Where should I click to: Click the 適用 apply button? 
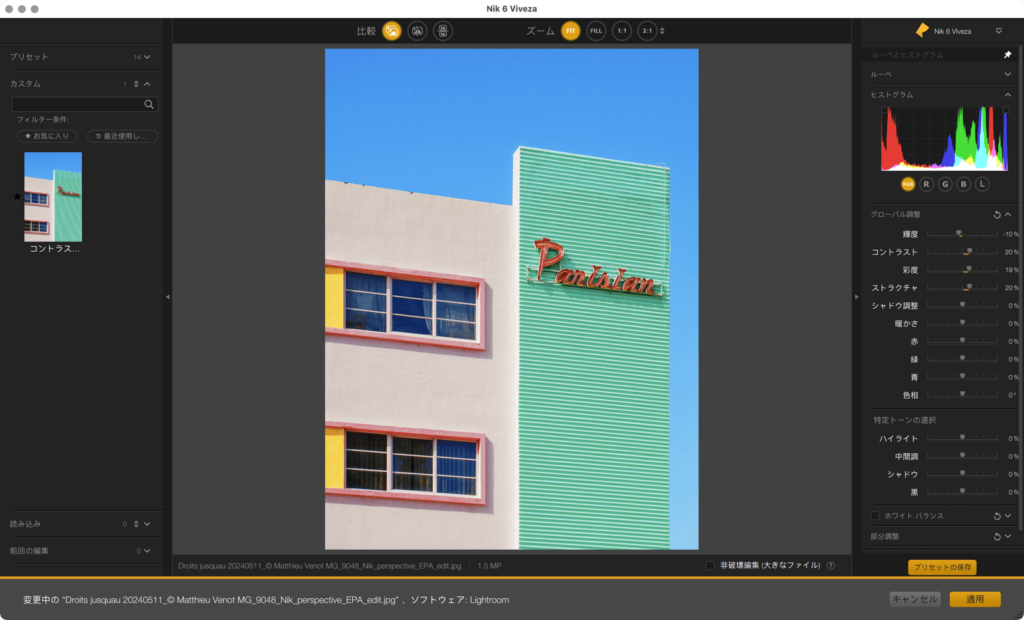pos(974,599)
